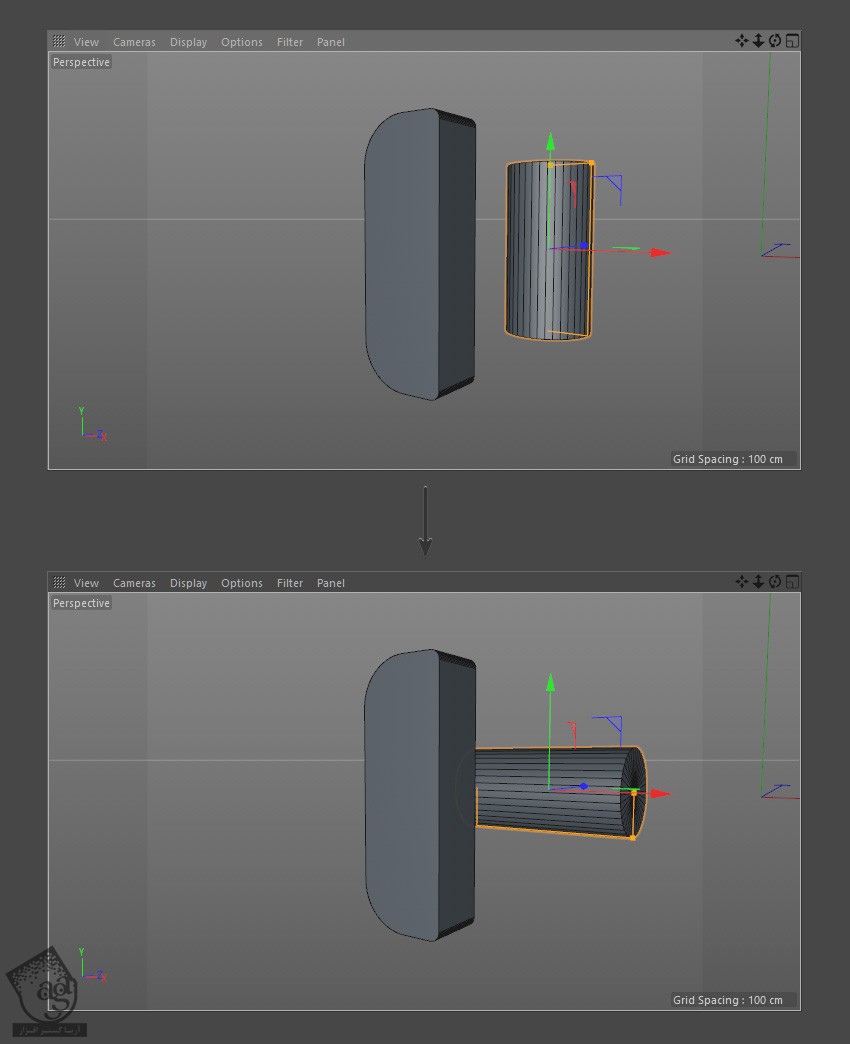Viewport: 850px width, 1044px height.
Task: Click the grip handle icon left of top View menu
Action: coord(59,42)
